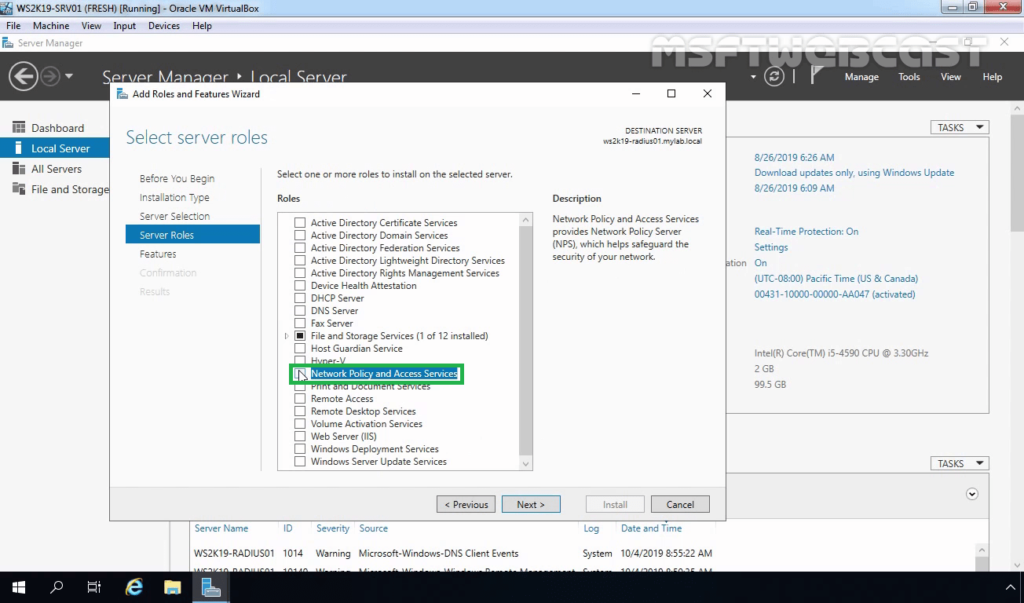The width and height of the screenshot is (1024, 603).
Task: Sort events by Server Name column
Action: (221, 528)
